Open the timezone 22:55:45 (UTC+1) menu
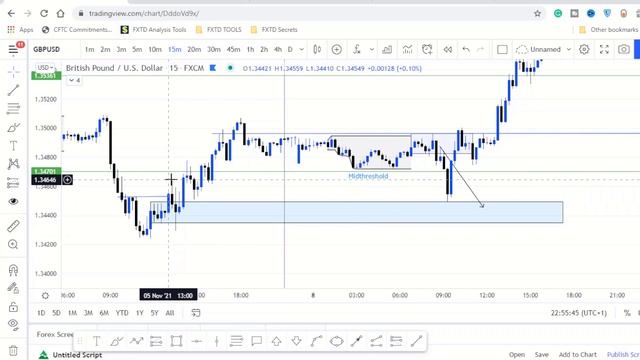 578,313
